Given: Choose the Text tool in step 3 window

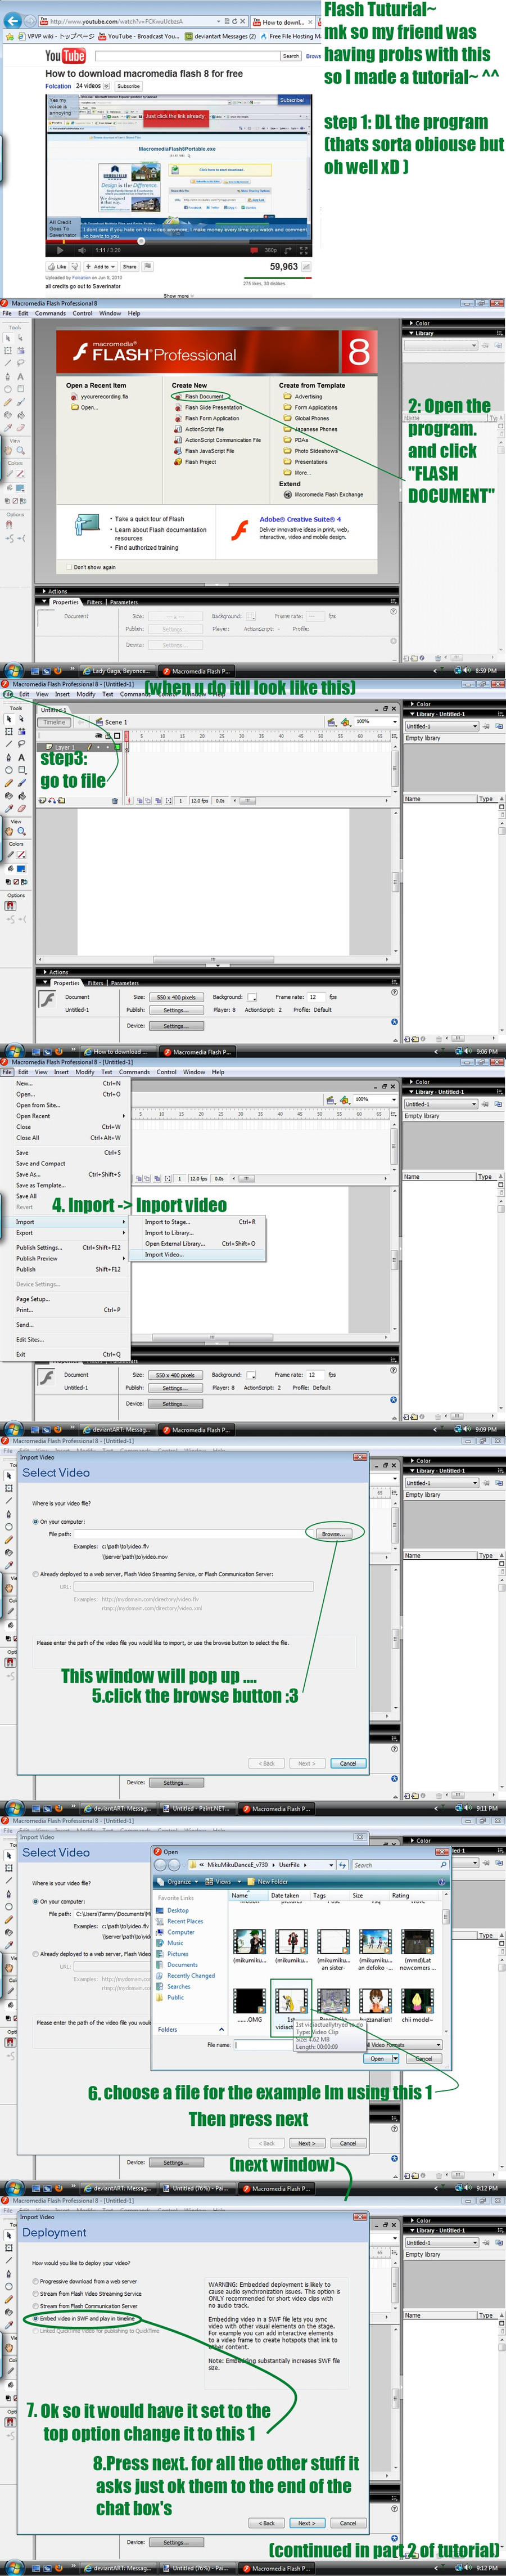Looking at the screenshot, I should click(x=21, y=758).
